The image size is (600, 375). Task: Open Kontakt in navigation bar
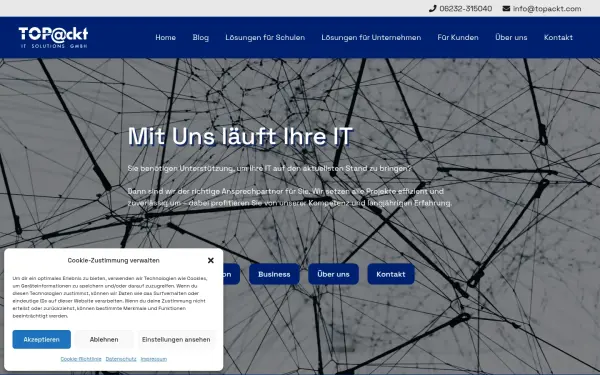(x=558, y=38)
